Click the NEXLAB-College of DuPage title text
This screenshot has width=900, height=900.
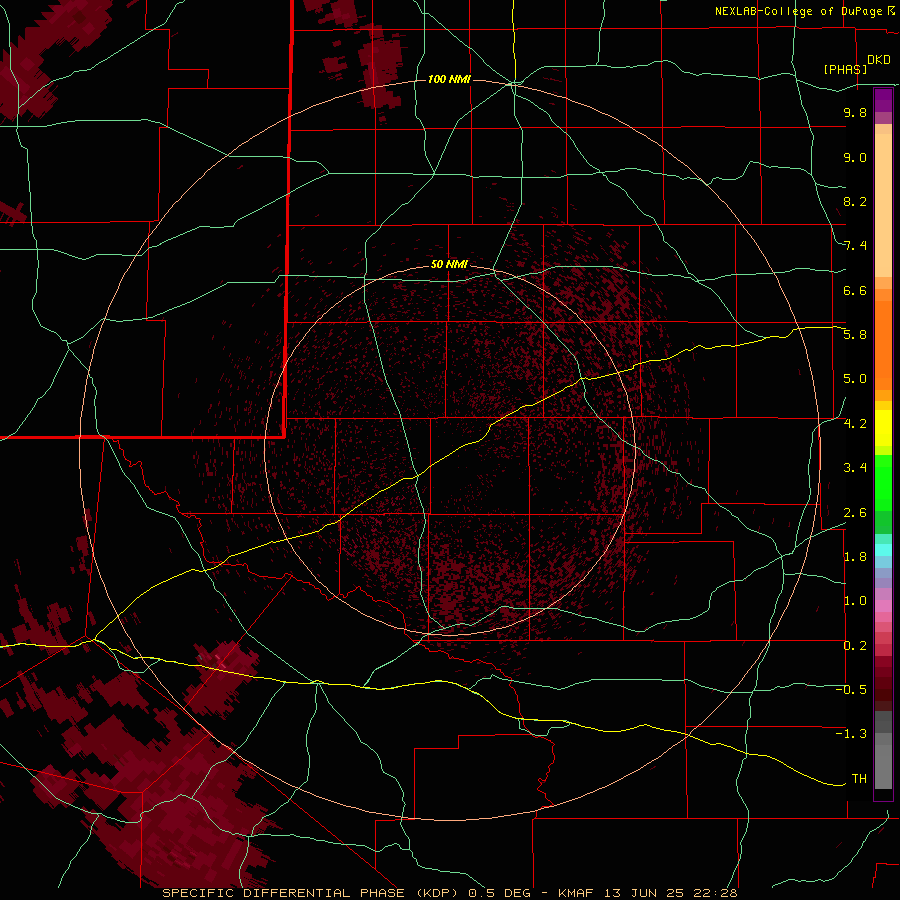coord(798,11)
